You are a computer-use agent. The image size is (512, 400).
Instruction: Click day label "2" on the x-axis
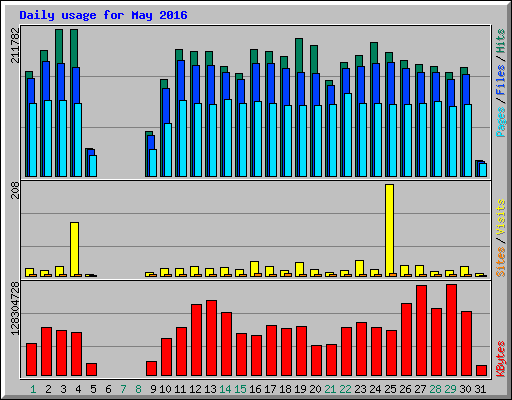tap(48, 389)
